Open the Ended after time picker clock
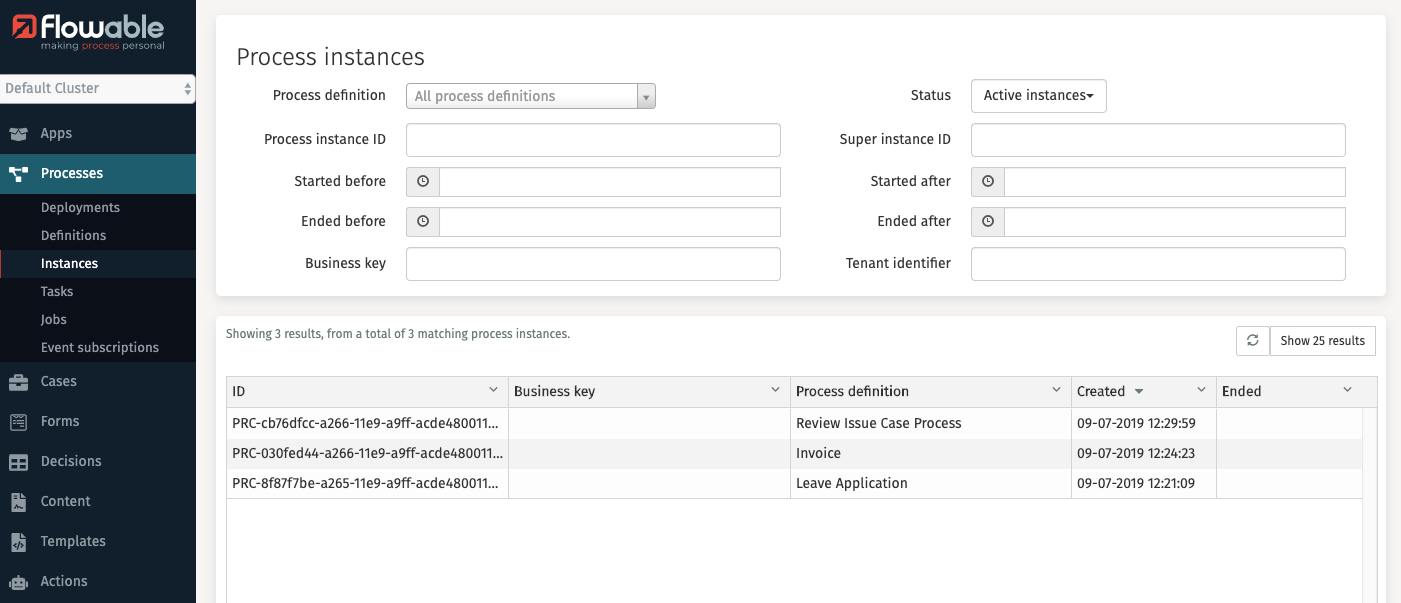Screen dimensions: 1401x603 (x=987, y=221)
